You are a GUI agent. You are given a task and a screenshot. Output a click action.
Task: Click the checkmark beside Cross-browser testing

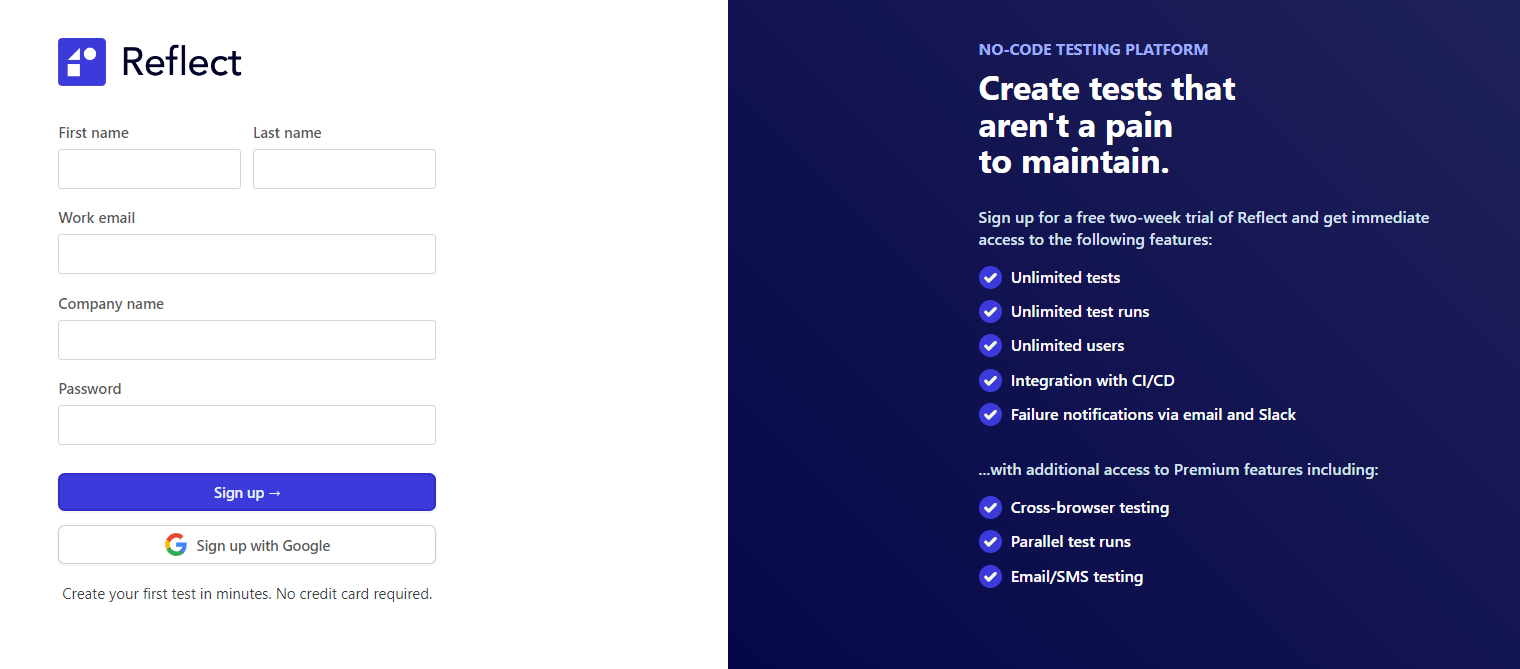[x=990, y=507]
